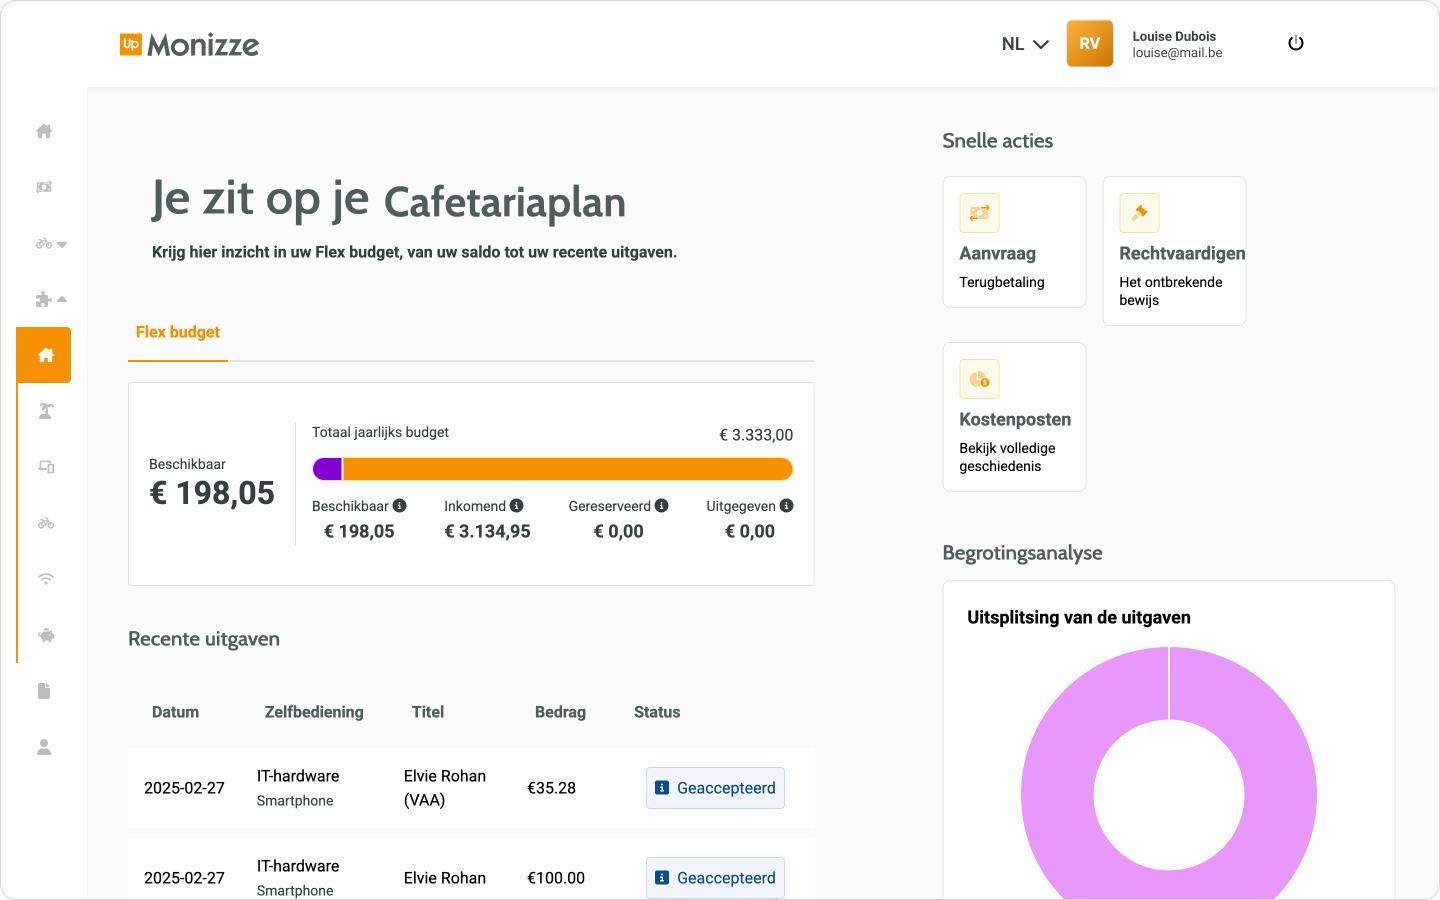Open the Rechtvaardigen quick action card
This screenshot has height=900, width=1440.
tap(1174, 251)
